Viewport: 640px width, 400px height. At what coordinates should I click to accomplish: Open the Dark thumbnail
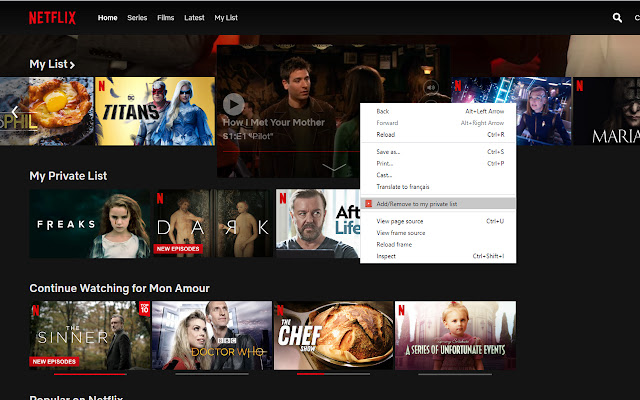(212, 223)
